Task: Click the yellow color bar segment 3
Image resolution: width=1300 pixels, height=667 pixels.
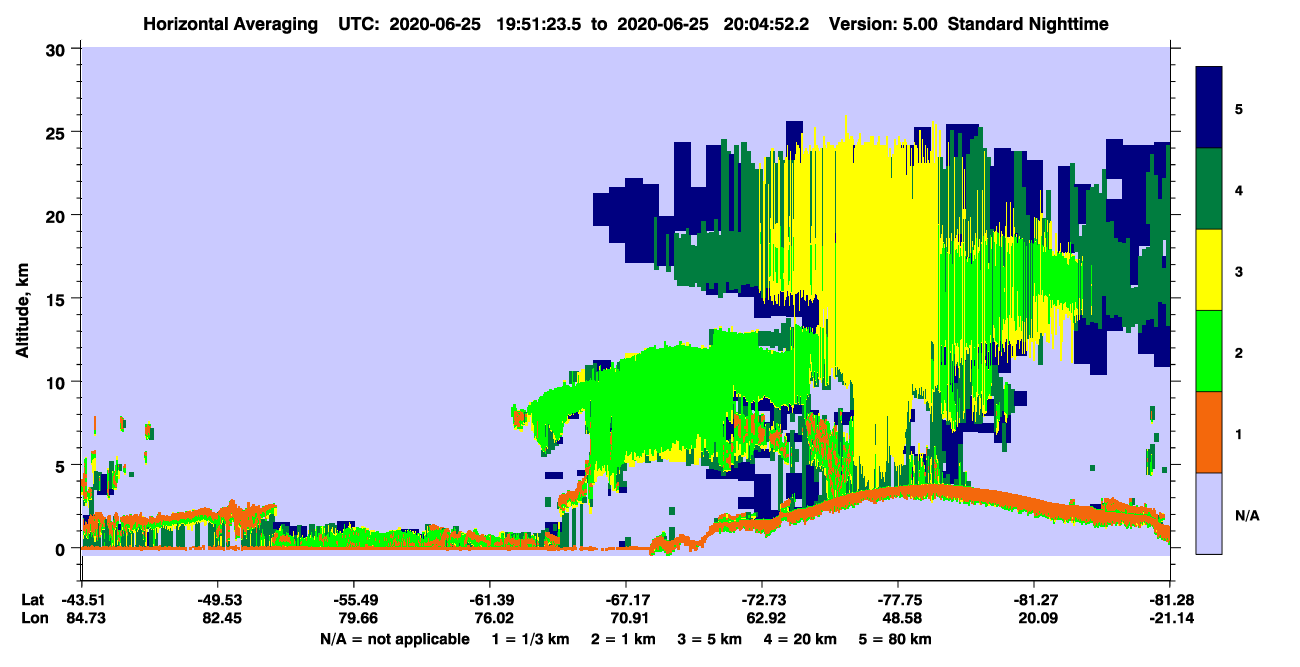Action: pos(1209,269)
